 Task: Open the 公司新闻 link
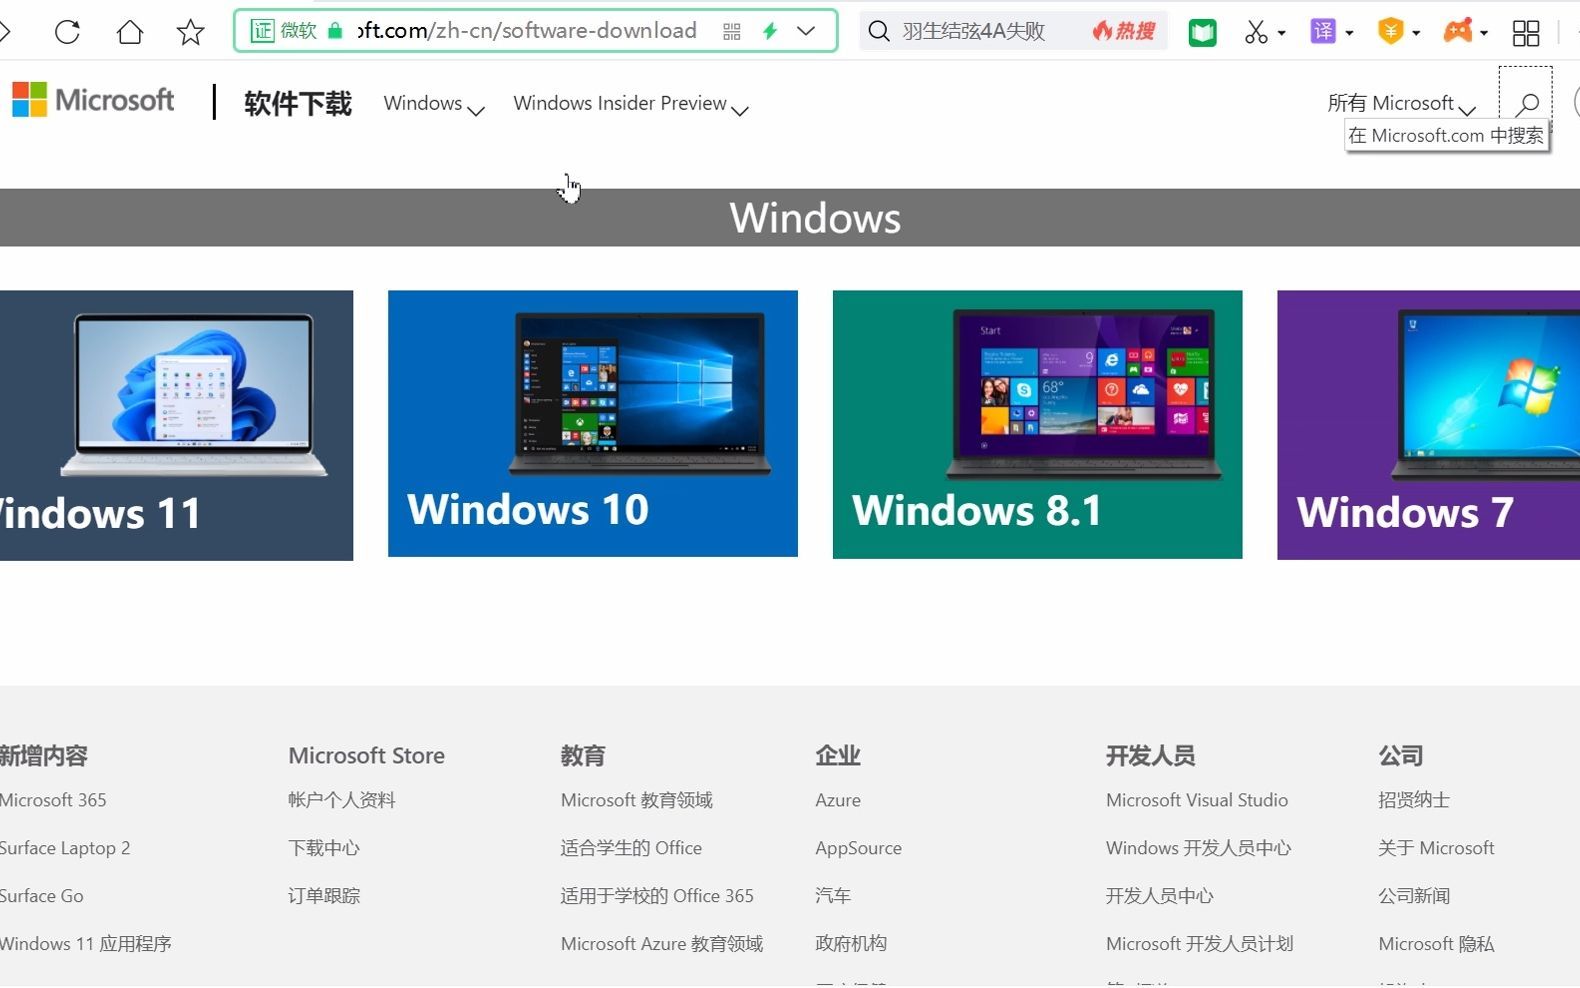coord(1414,896)
